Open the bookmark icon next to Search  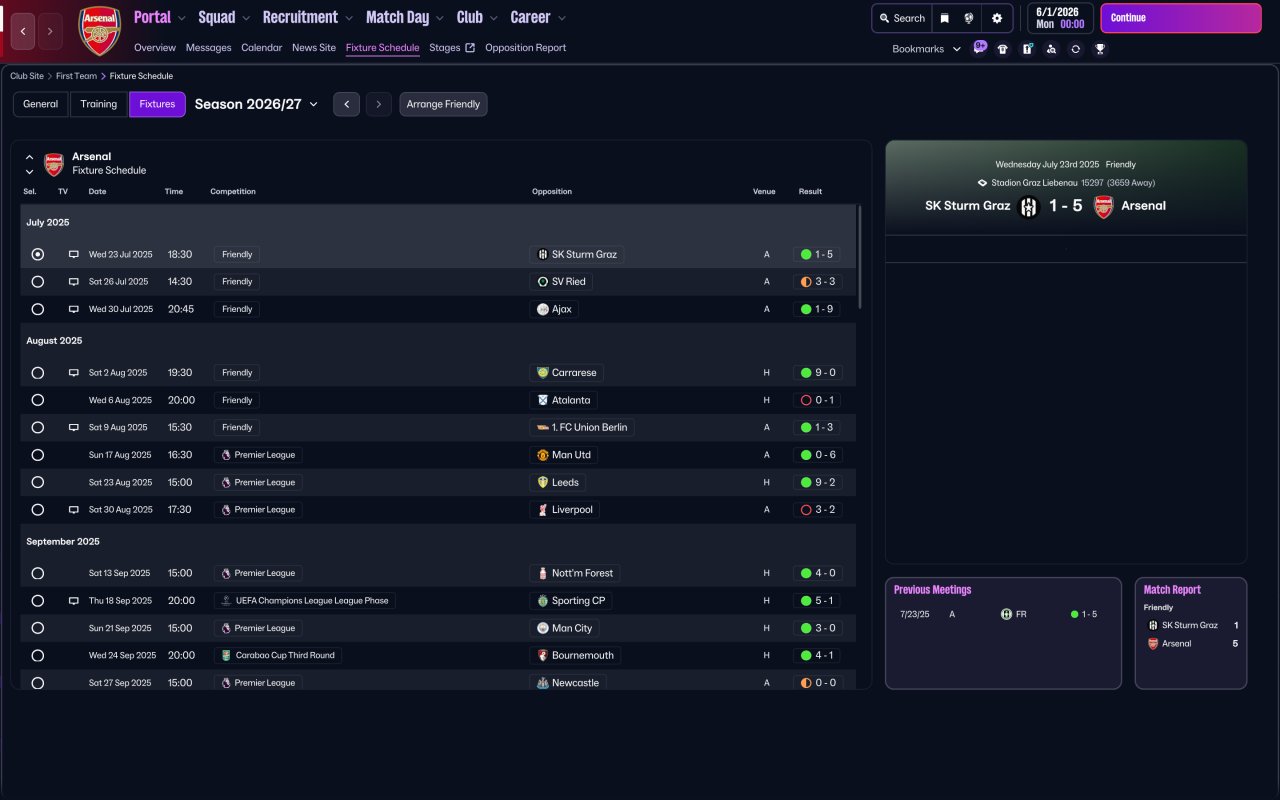pyautogui.click(x=944, y=18)
